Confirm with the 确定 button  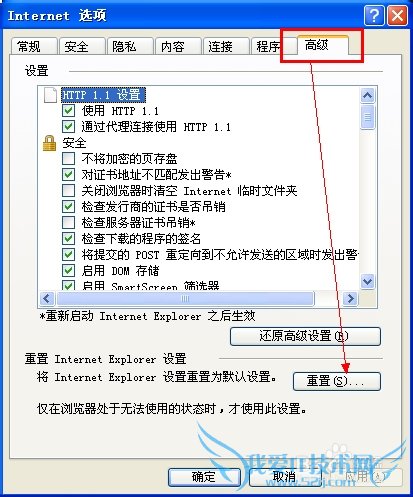(204, 477)
